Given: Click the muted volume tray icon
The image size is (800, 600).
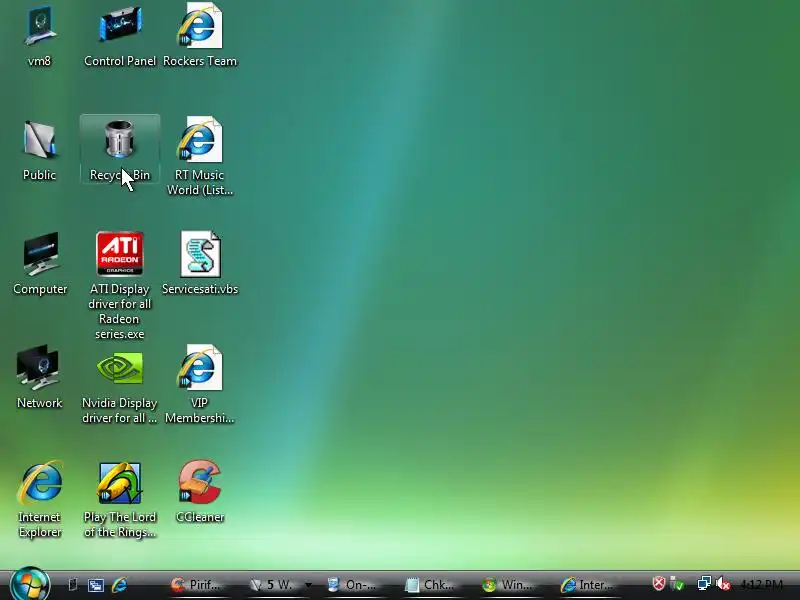Looking at the screenshot, I should pos(723,583).
